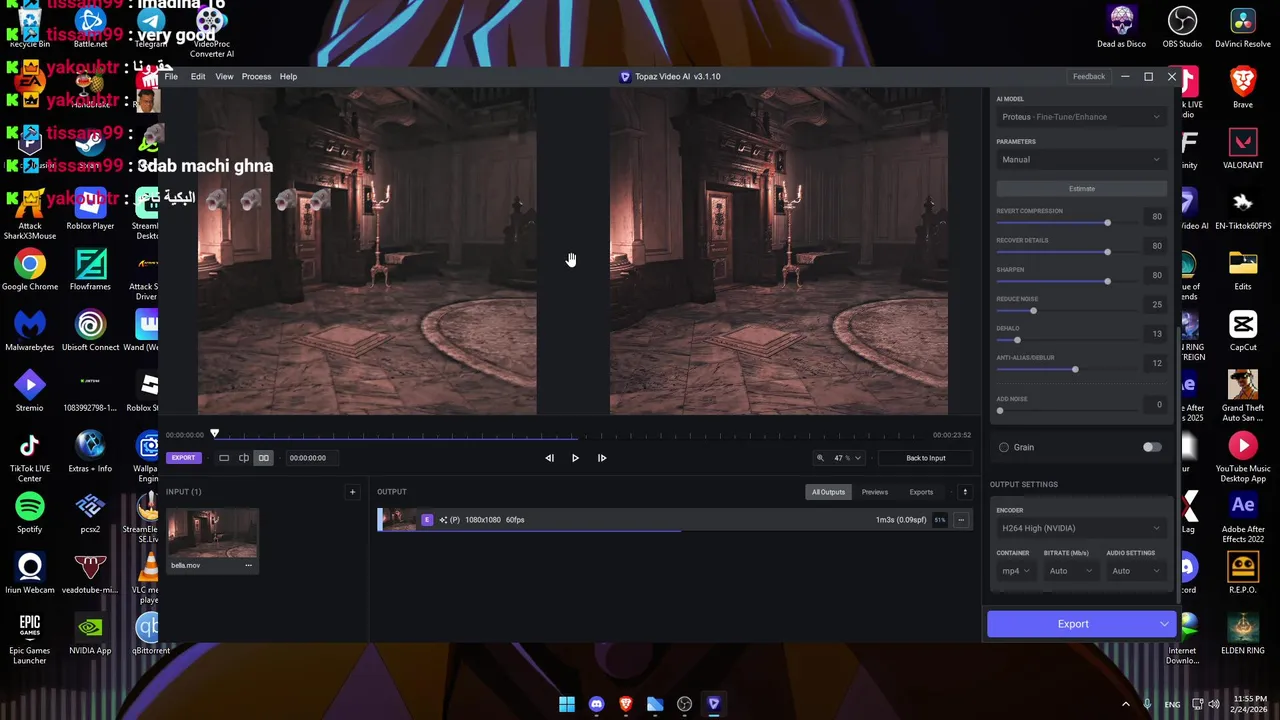Open OBS Studio desktop icon
The height and width of the screenshot is (720, 1280).
(x=1182, y=27)
